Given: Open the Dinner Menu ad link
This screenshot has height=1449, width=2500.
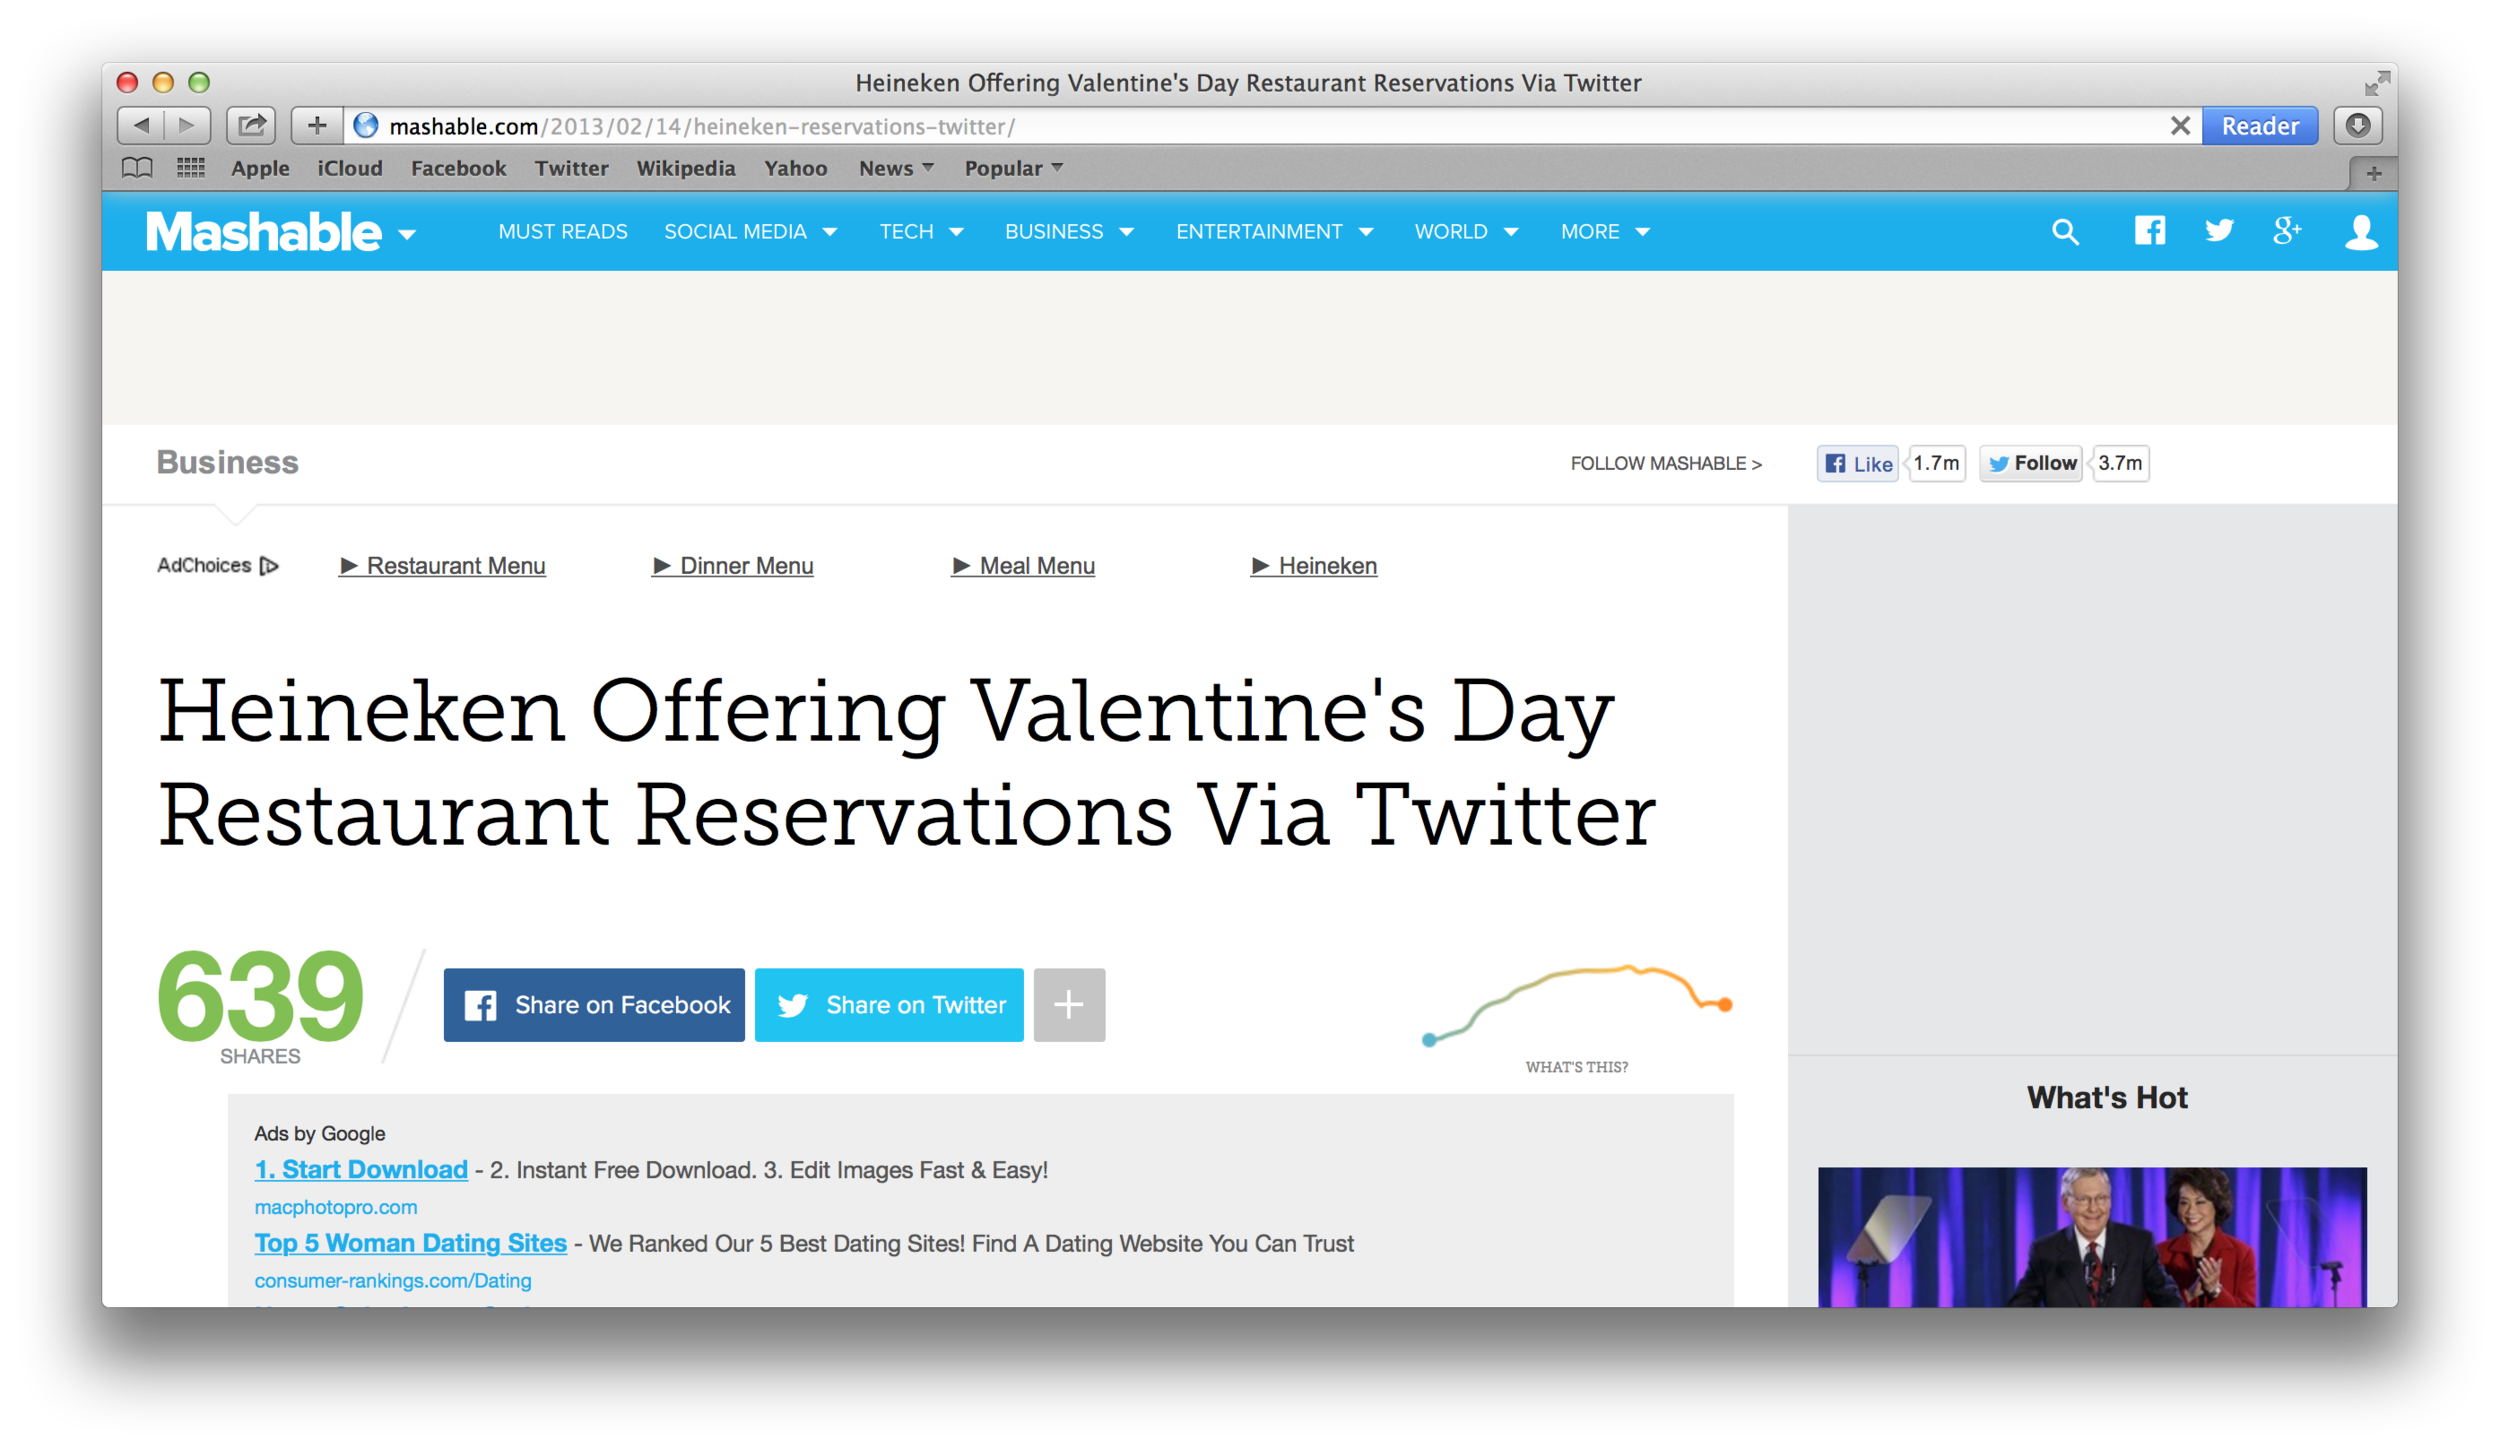Looking at the screenshot, I should click(x=733, y=566).
